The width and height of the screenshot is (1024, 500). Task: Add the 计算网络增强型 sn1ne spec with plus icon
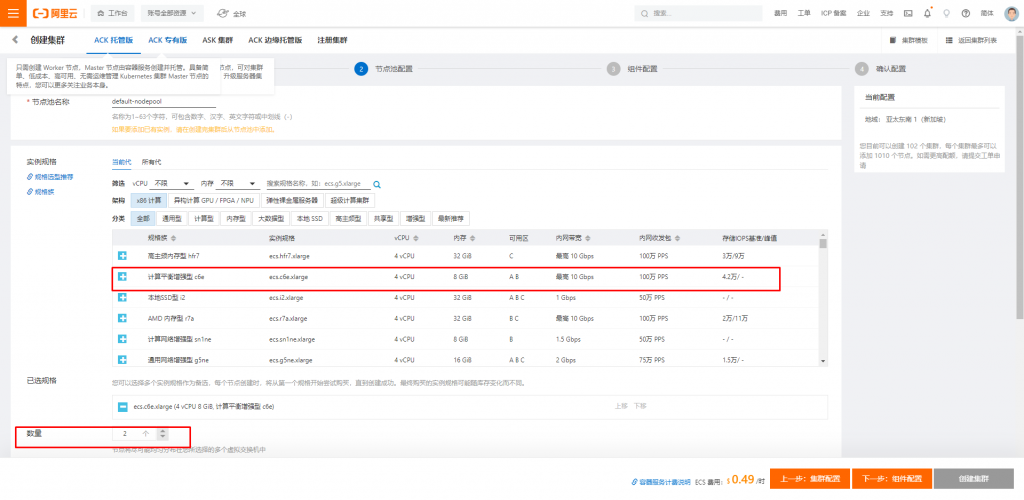(x=122, y=339)
